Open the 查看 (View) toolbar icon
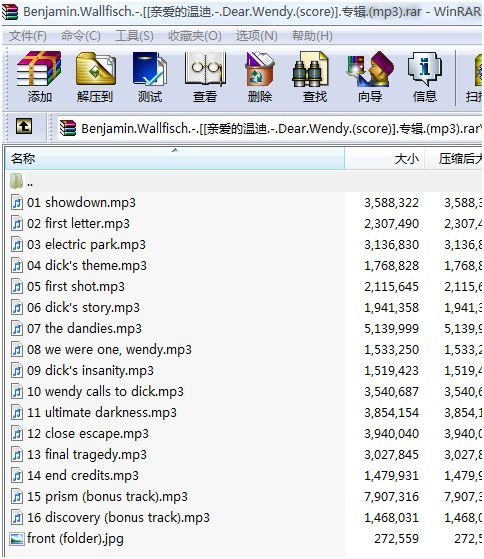The width and height of the screenshot is (484, 559). (205, 69)
